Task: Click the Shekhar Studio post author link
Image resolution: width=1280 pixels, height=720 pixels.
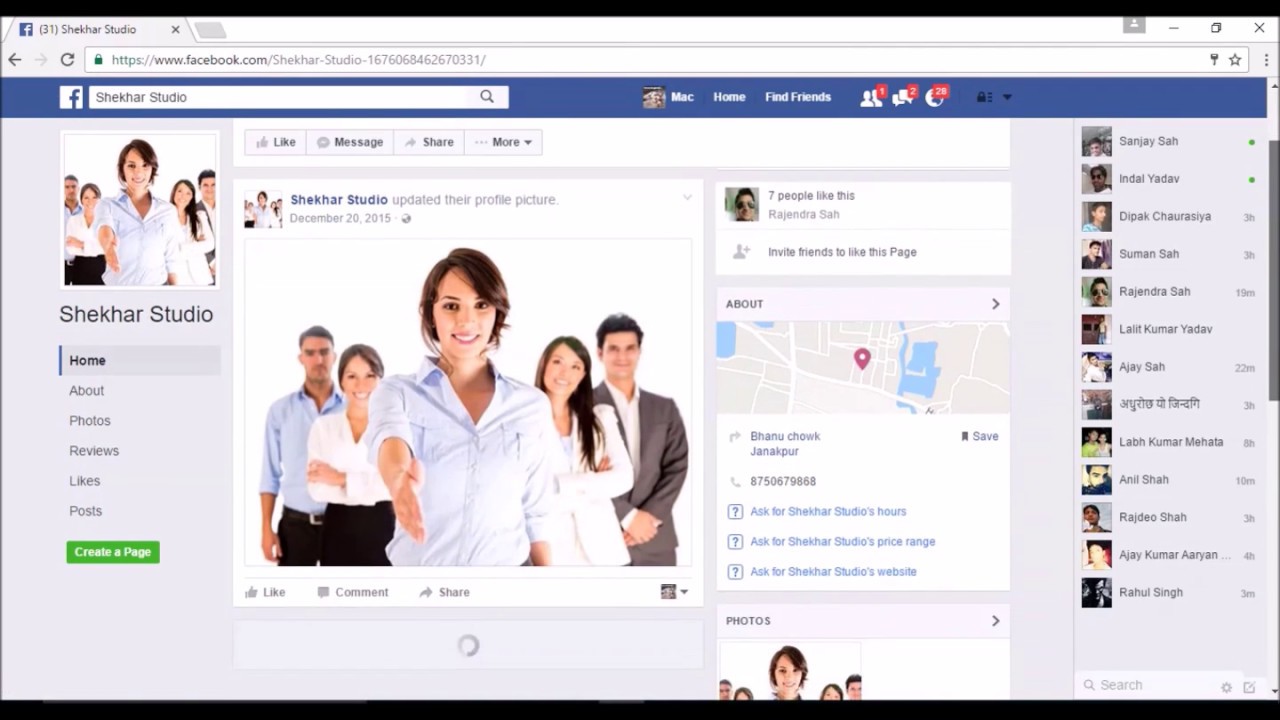Action: 339,200
